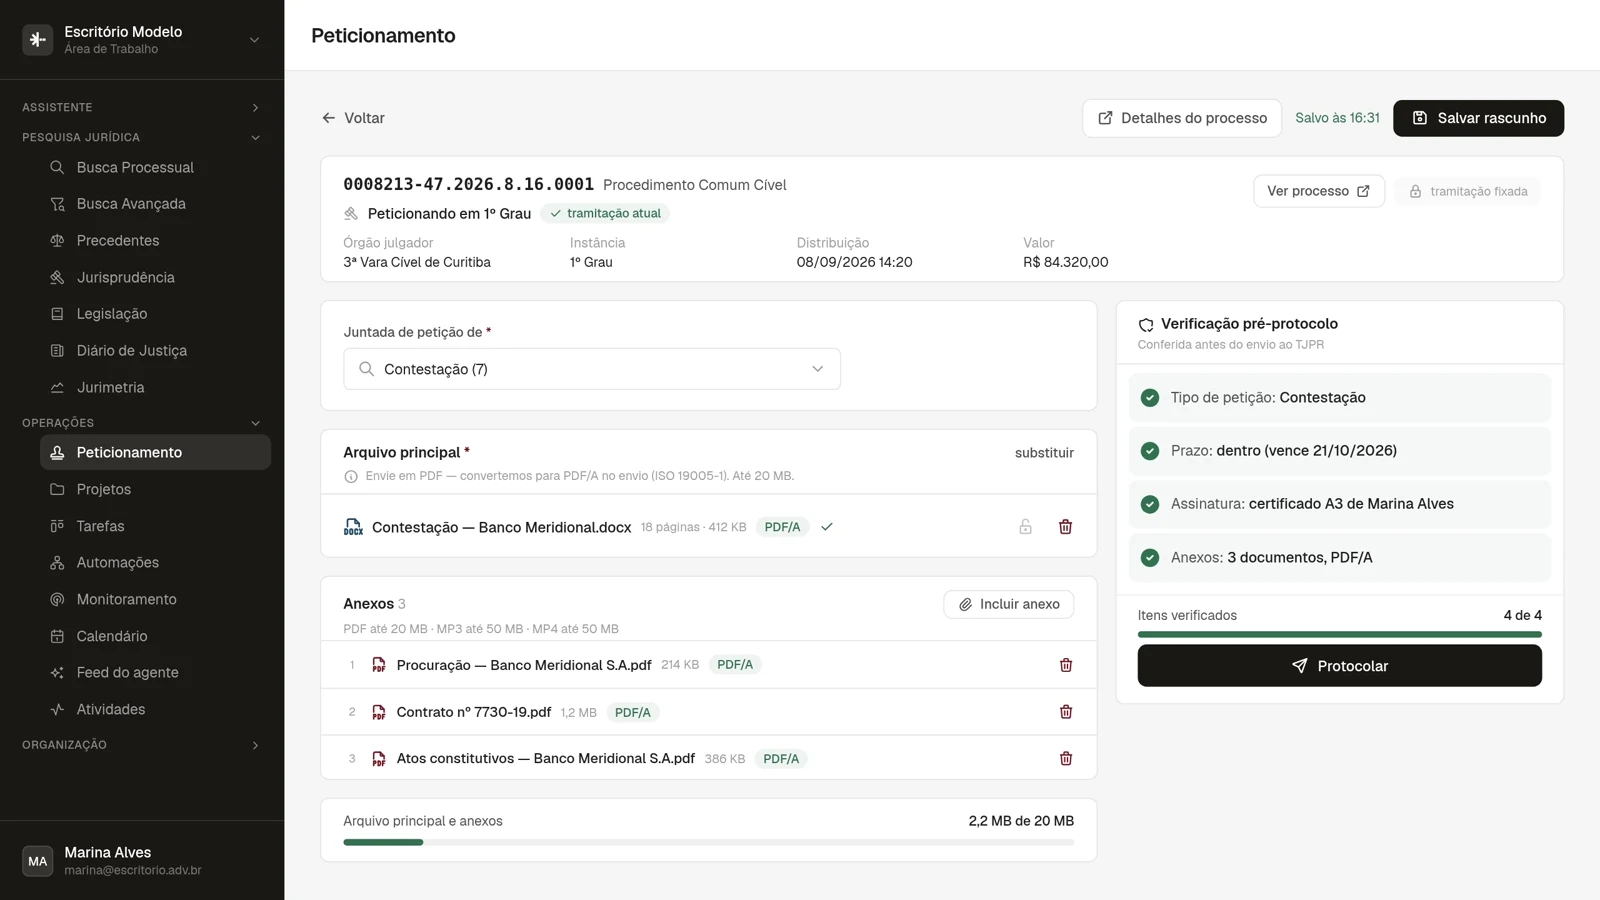Click substituir link for main file

(x=1044, y=453)
